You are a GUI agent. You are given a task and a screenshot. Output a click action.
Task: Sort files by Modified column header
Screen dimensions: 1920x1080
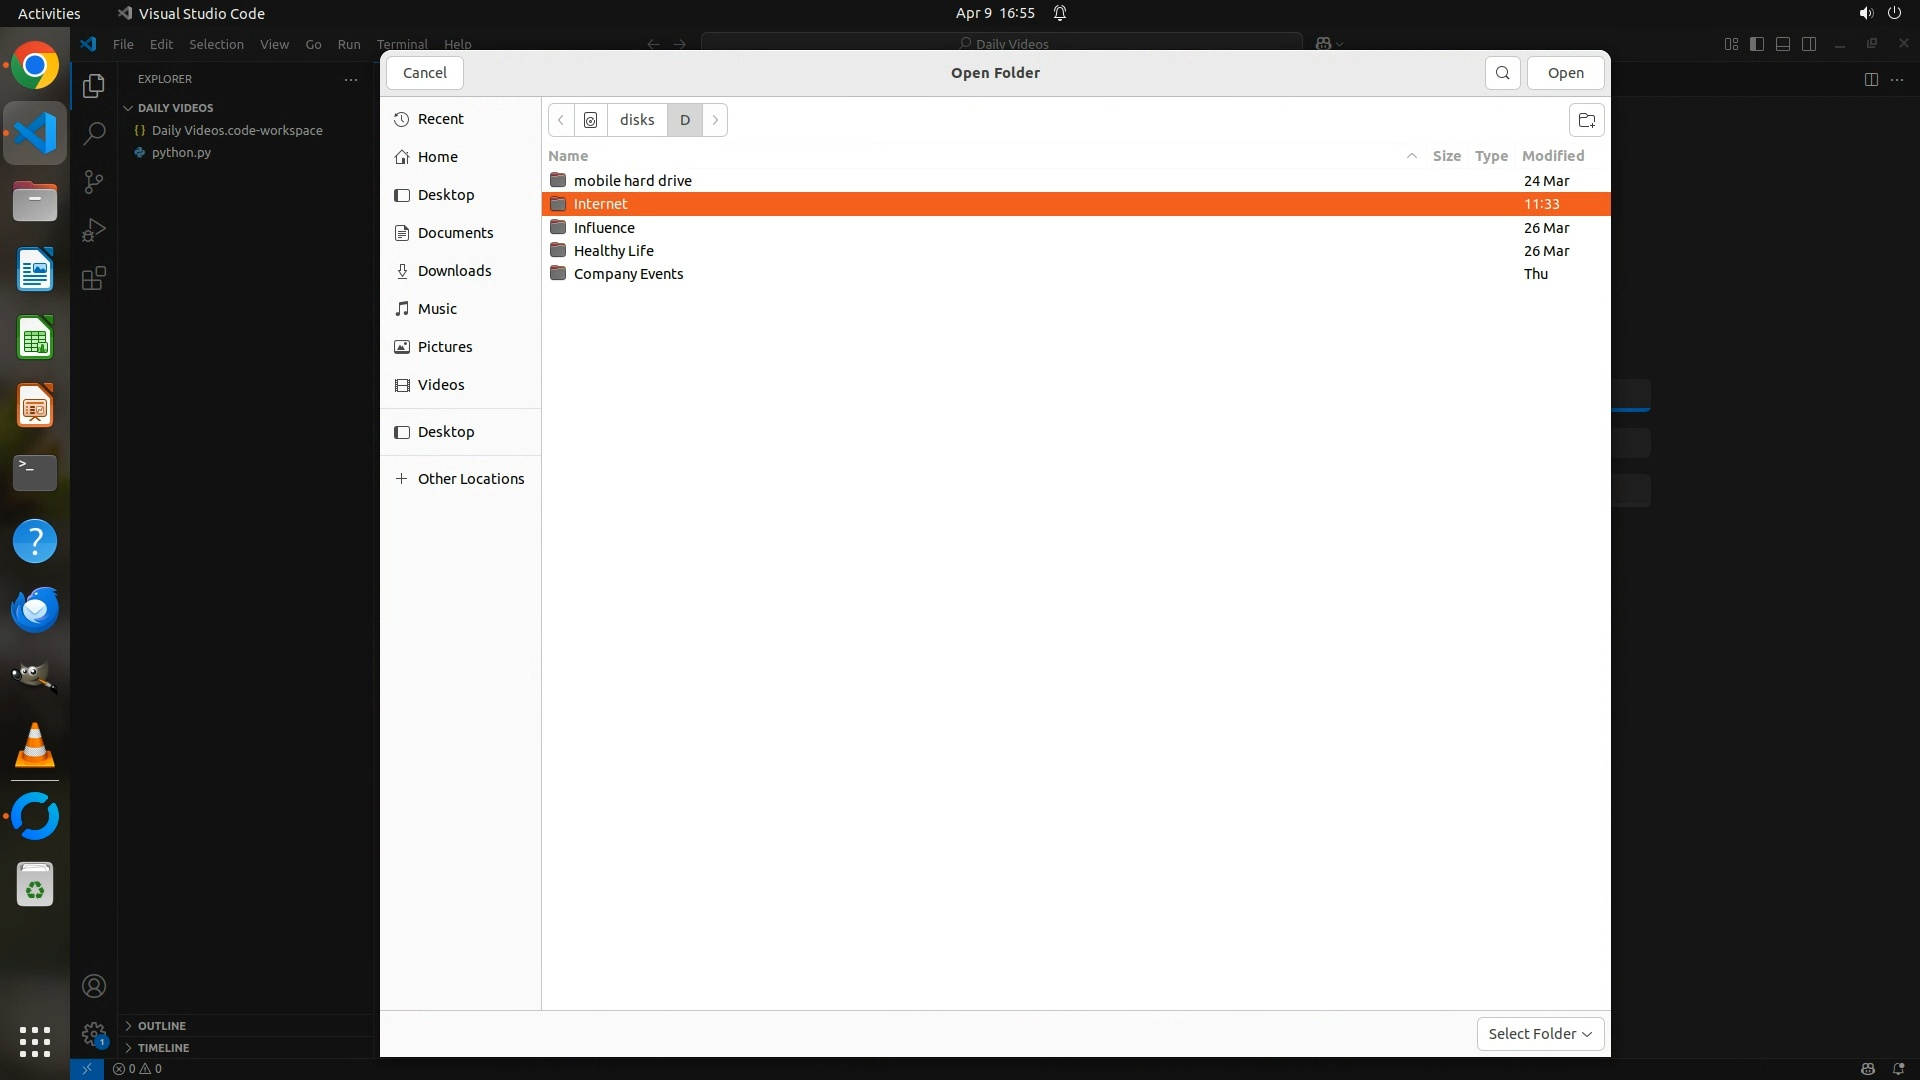tap(1552, 156)
